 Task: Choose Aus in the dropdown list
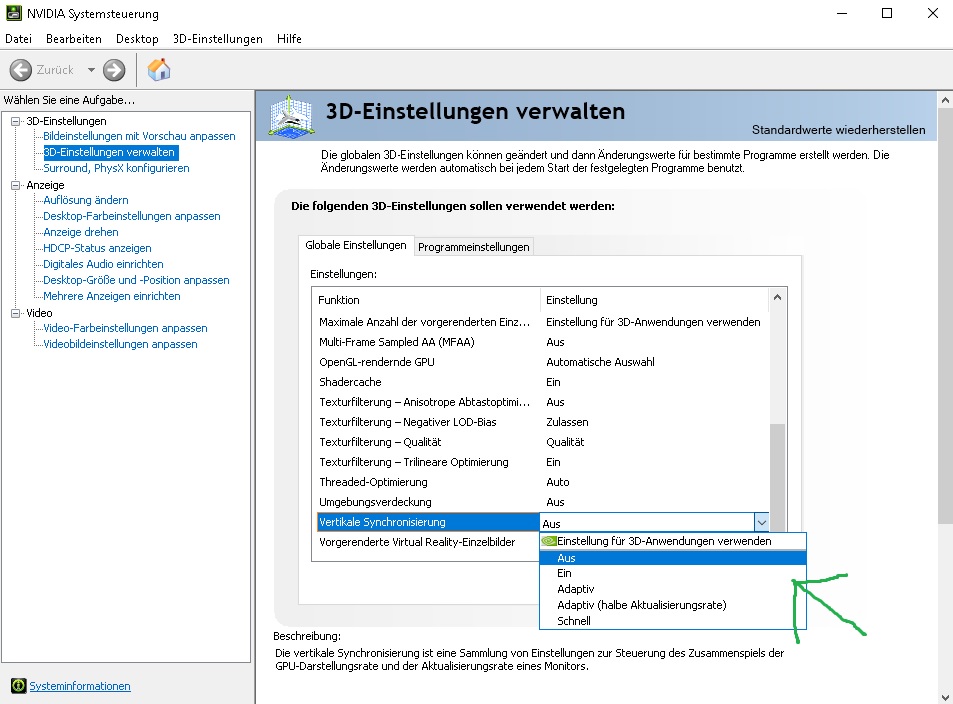[673, 557]
